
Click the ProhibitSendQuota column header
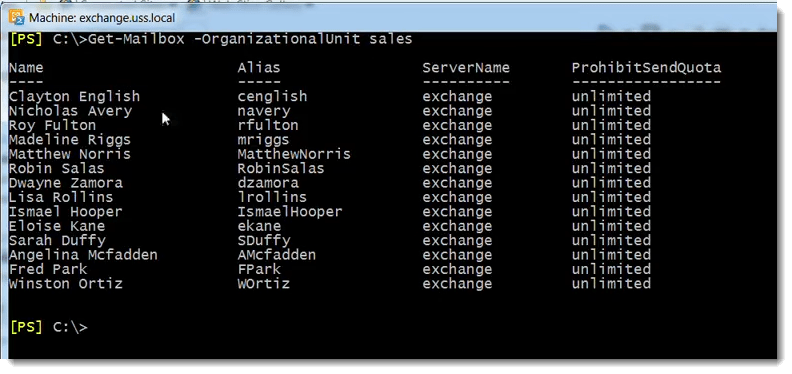646,68
